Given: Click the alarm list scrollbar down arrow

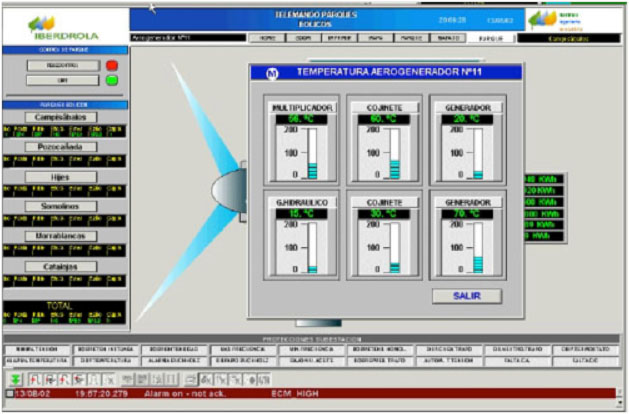Looking at the screenshot, I should point(621,402).
